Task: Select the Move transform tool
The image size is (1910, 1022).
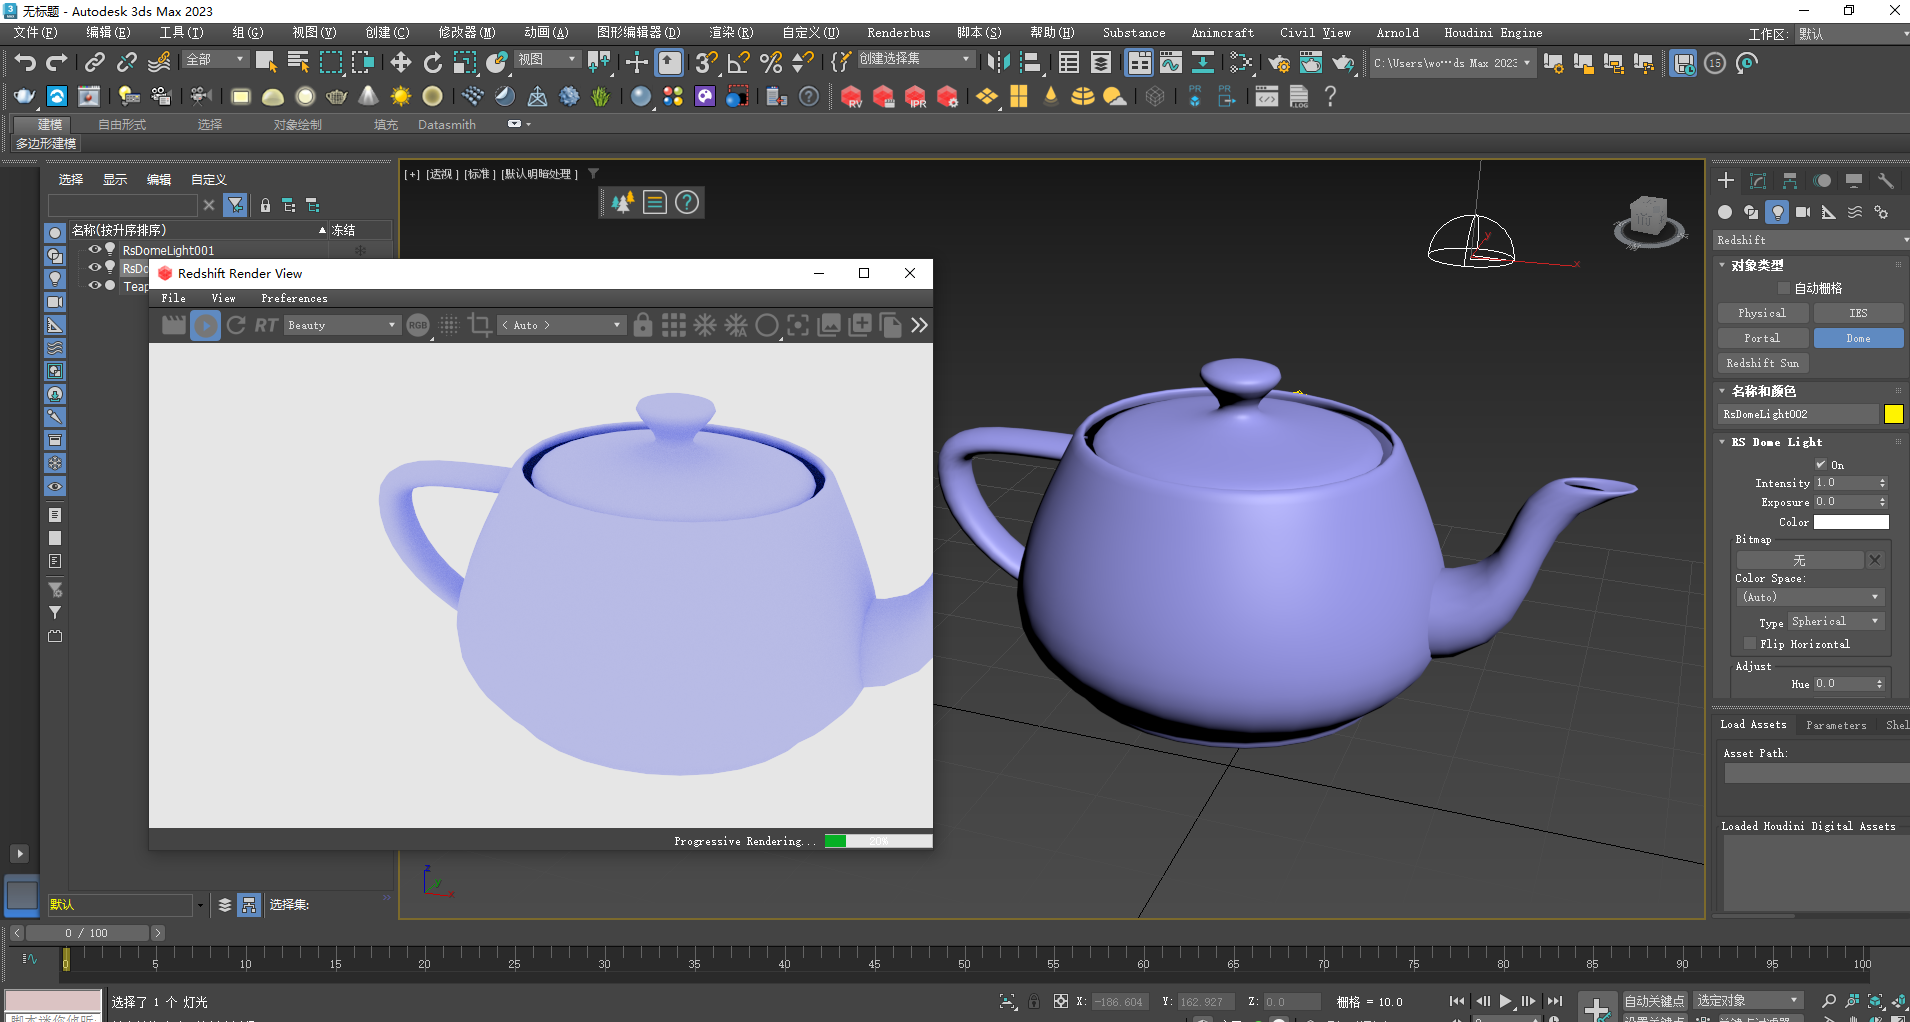Action: (x=400, y=63)
